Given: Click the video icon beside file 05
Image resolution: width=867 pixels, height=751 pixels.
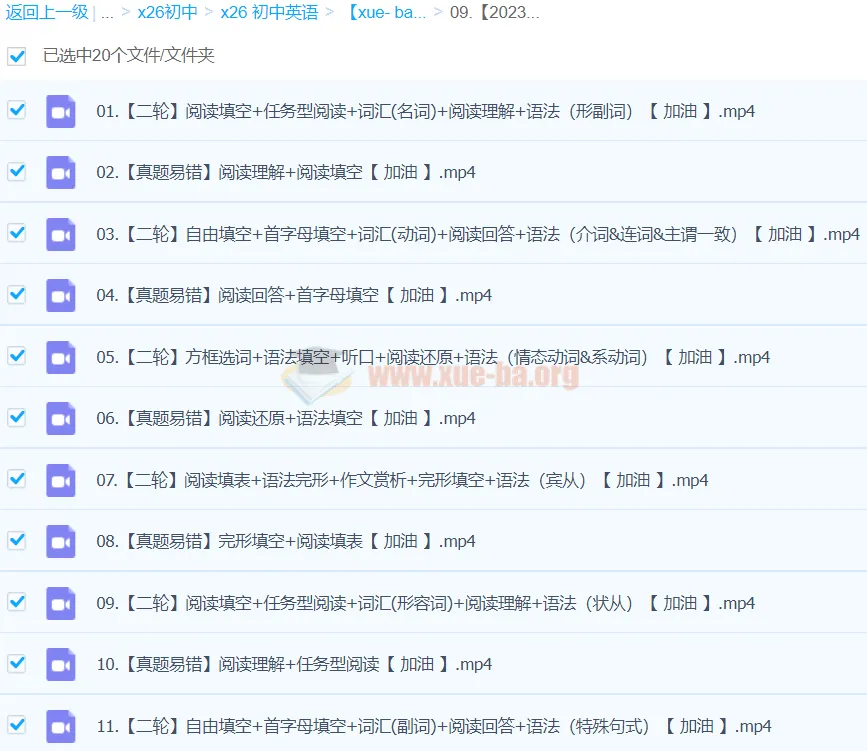Looking at the screenshot, I should click(x=61, y=357).
